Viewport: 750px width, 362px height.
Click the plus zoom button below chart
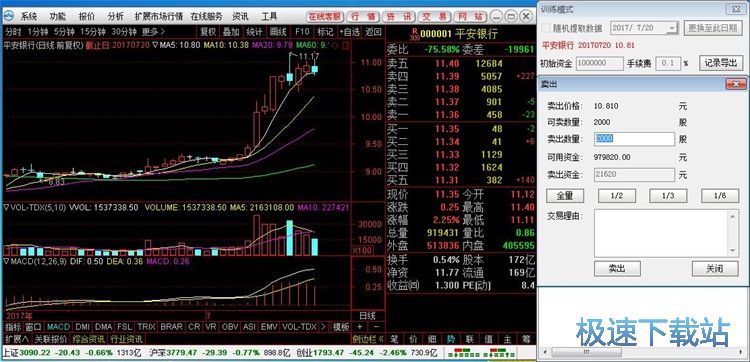click(x=360, y=327)
